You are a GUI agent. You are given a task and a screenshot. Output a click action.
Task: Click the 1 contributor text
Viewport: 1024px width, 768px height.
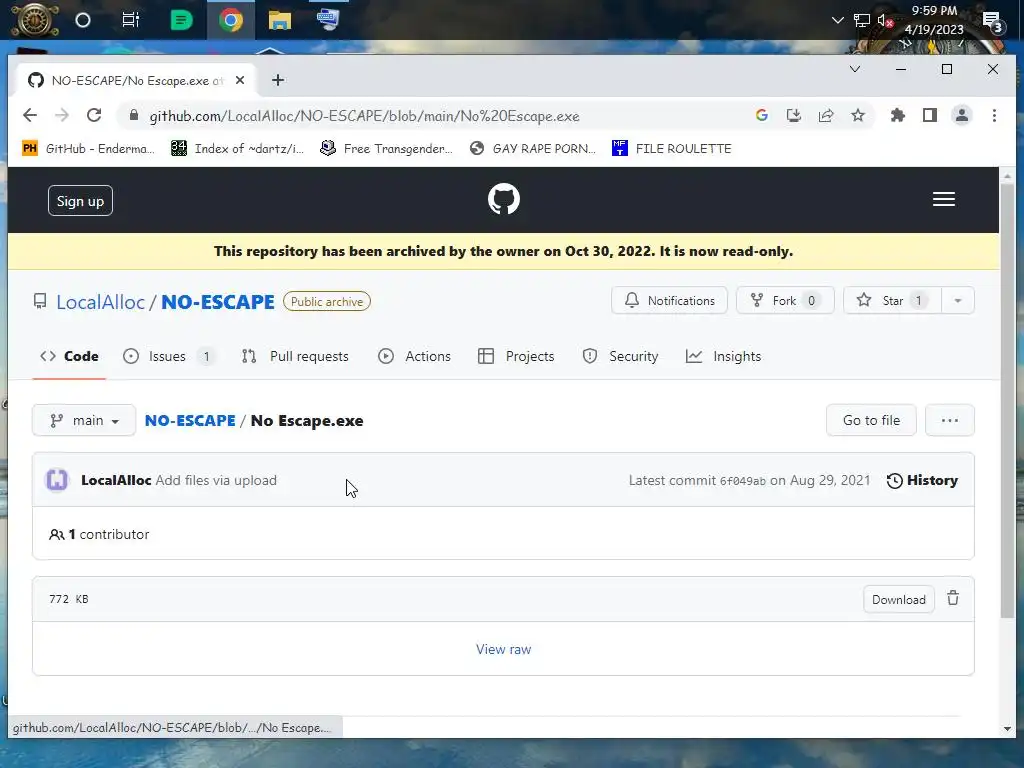(99, 534)
